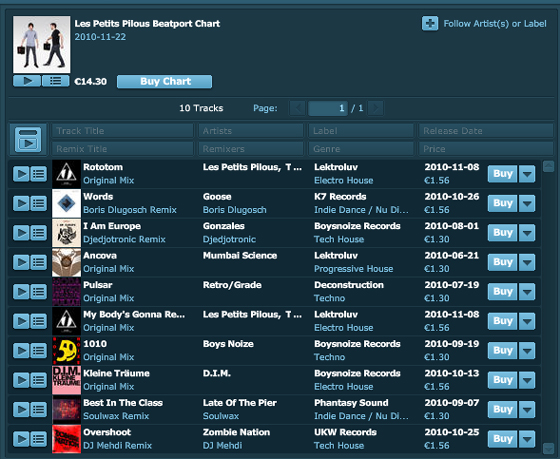
Task: Sort by Remixers column header
Action: pos(251,149)
